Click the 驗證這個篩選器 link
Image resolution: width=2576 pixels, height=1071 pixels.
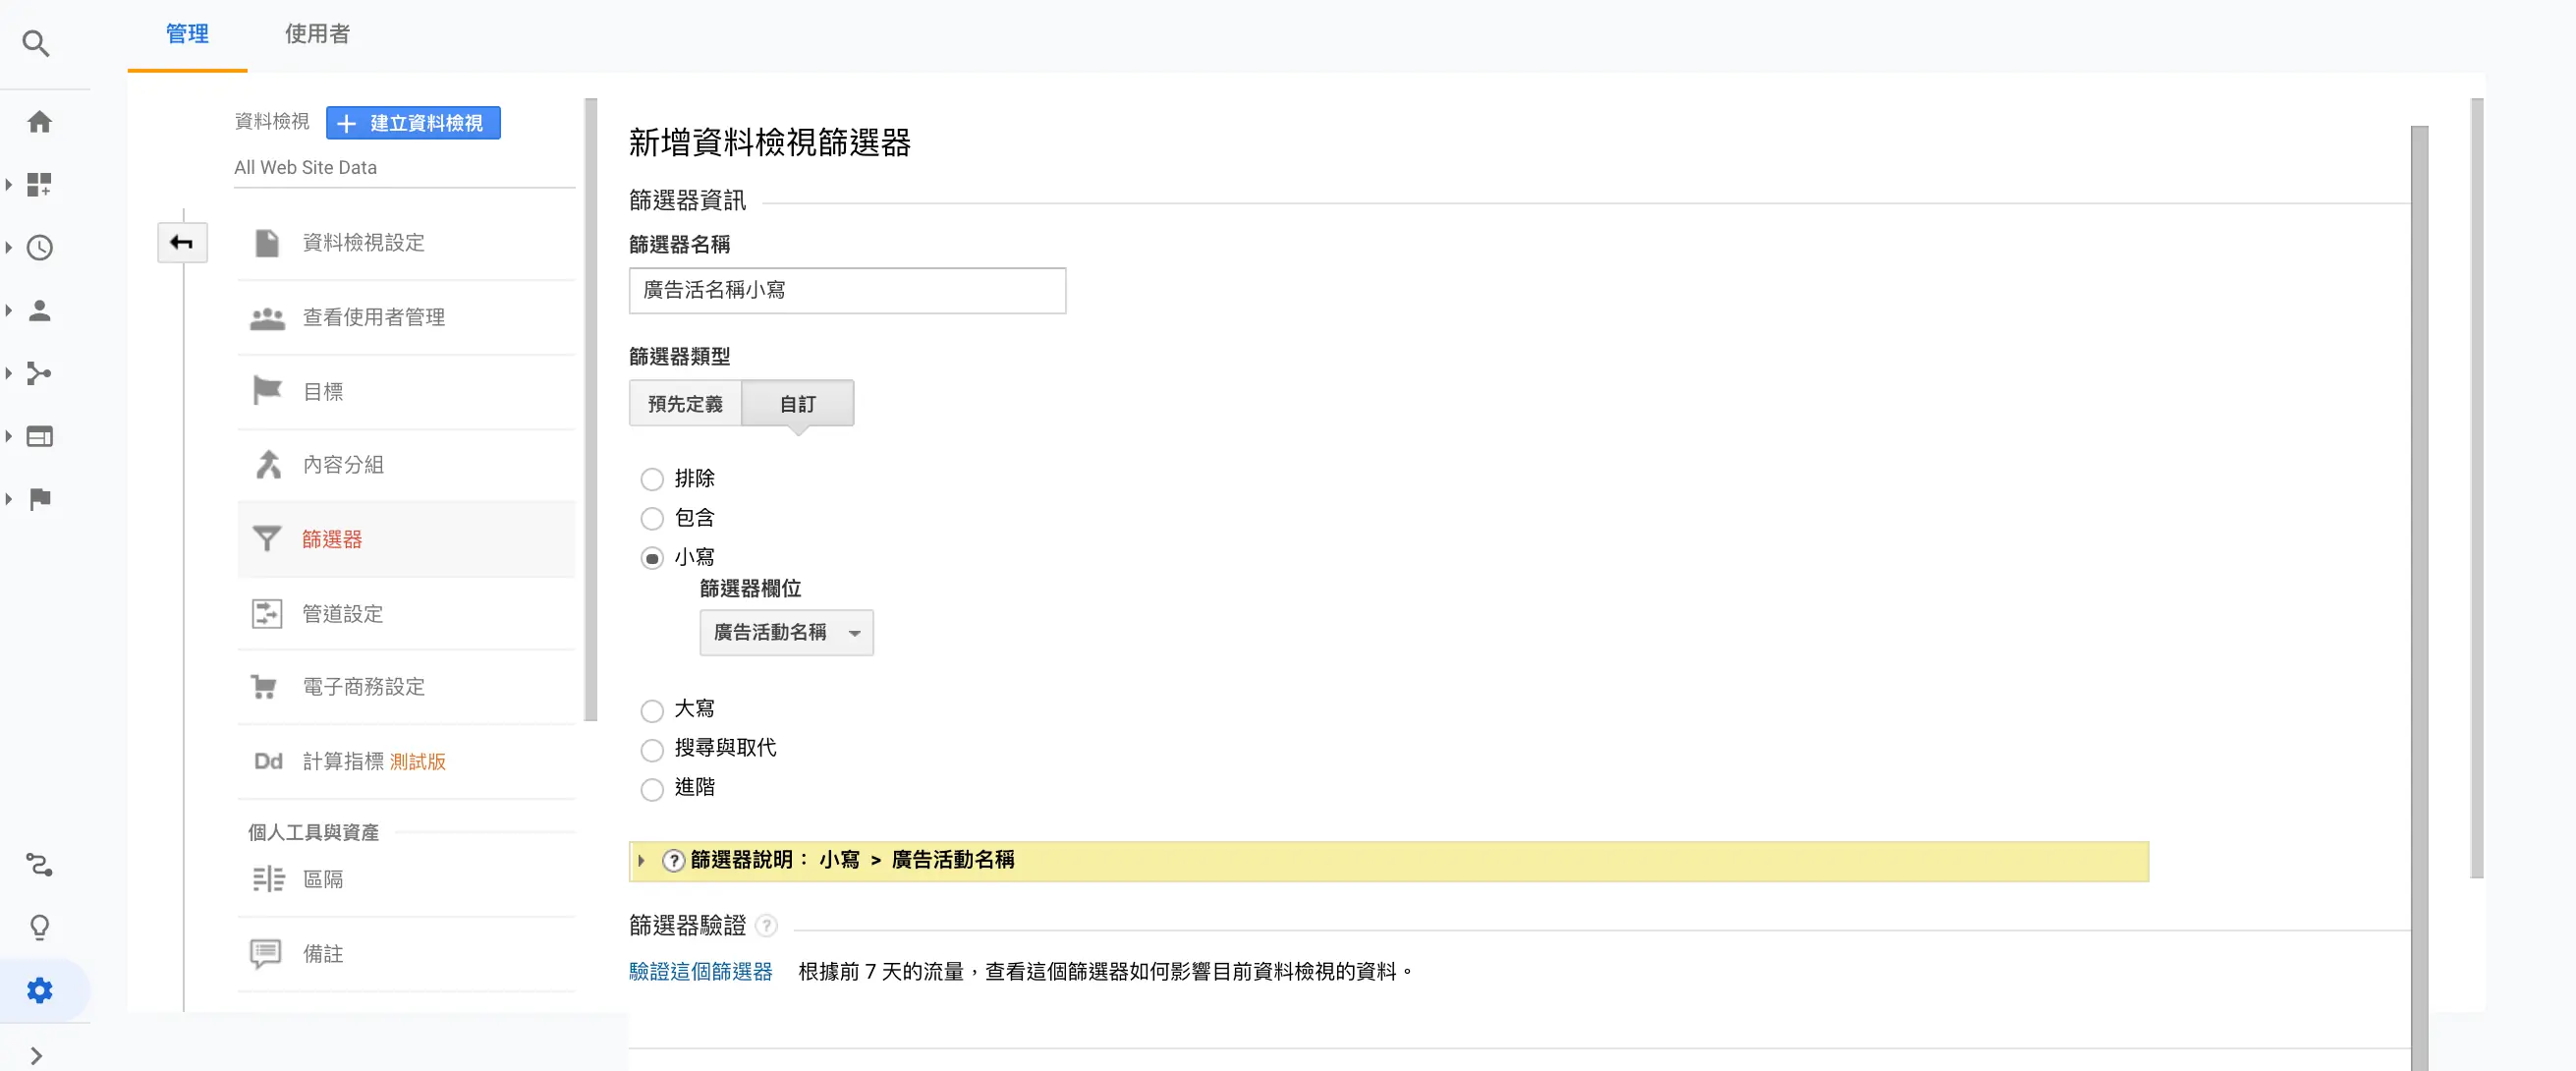pos(700,971)
